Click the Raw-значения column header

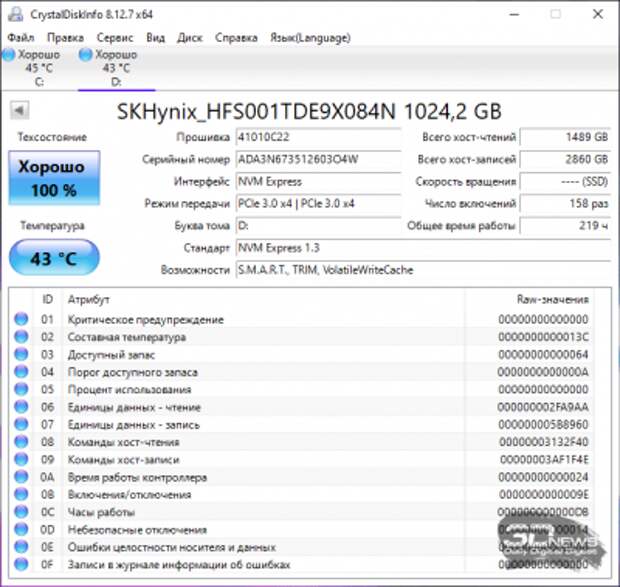552,299
